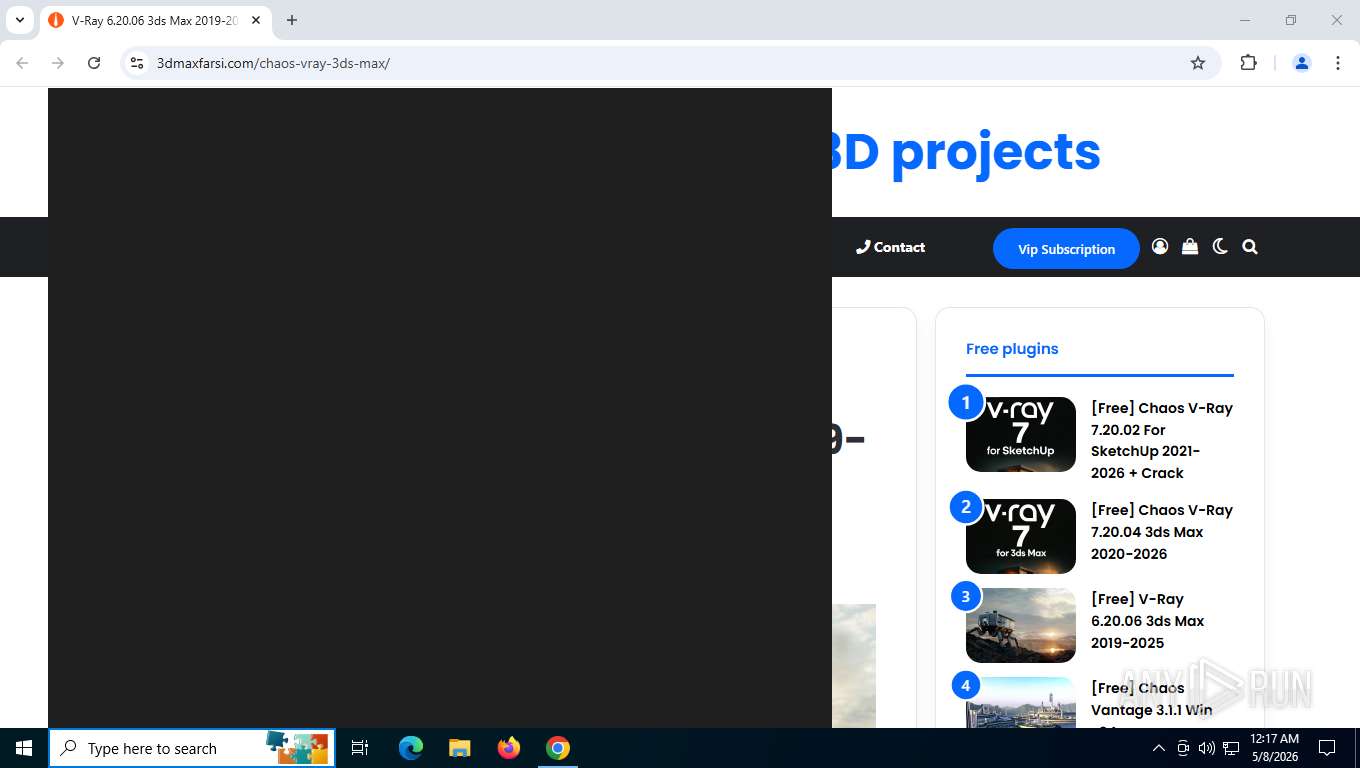The image size is (1360, 768).
Task: Toggle dark mode with the moon icon
Action: [1220, 247]
